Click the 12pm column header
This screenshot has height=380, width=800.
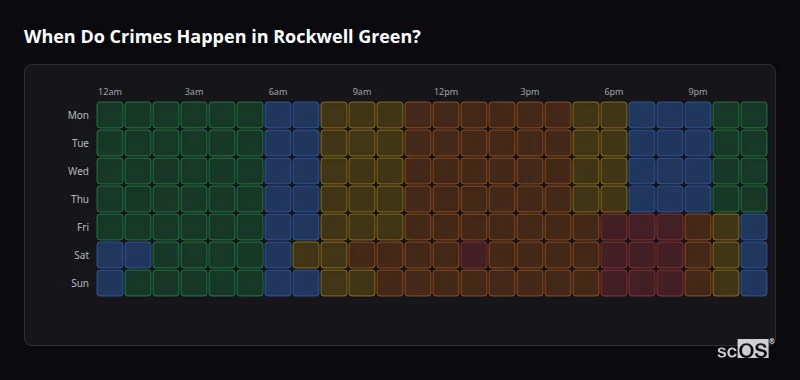point(446,92)
